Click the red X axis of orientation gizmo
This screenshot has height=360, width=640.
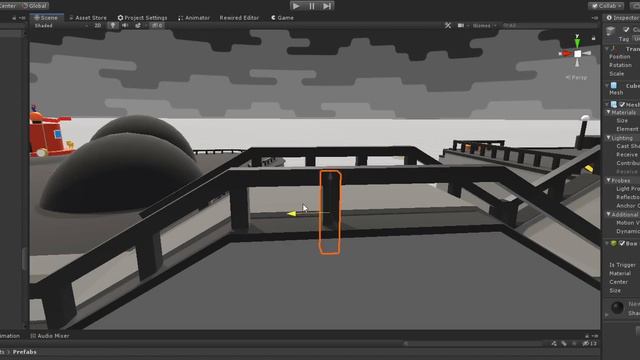point(565,53)
